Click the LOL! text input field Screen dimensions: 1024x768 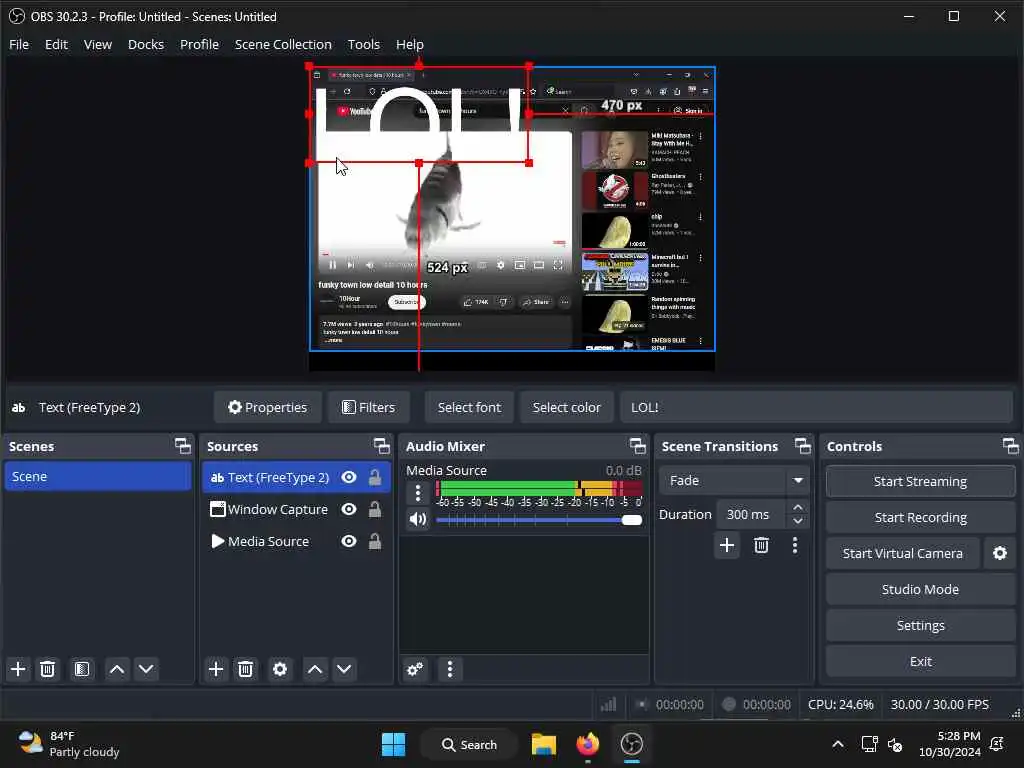click(x=816, y=408)
